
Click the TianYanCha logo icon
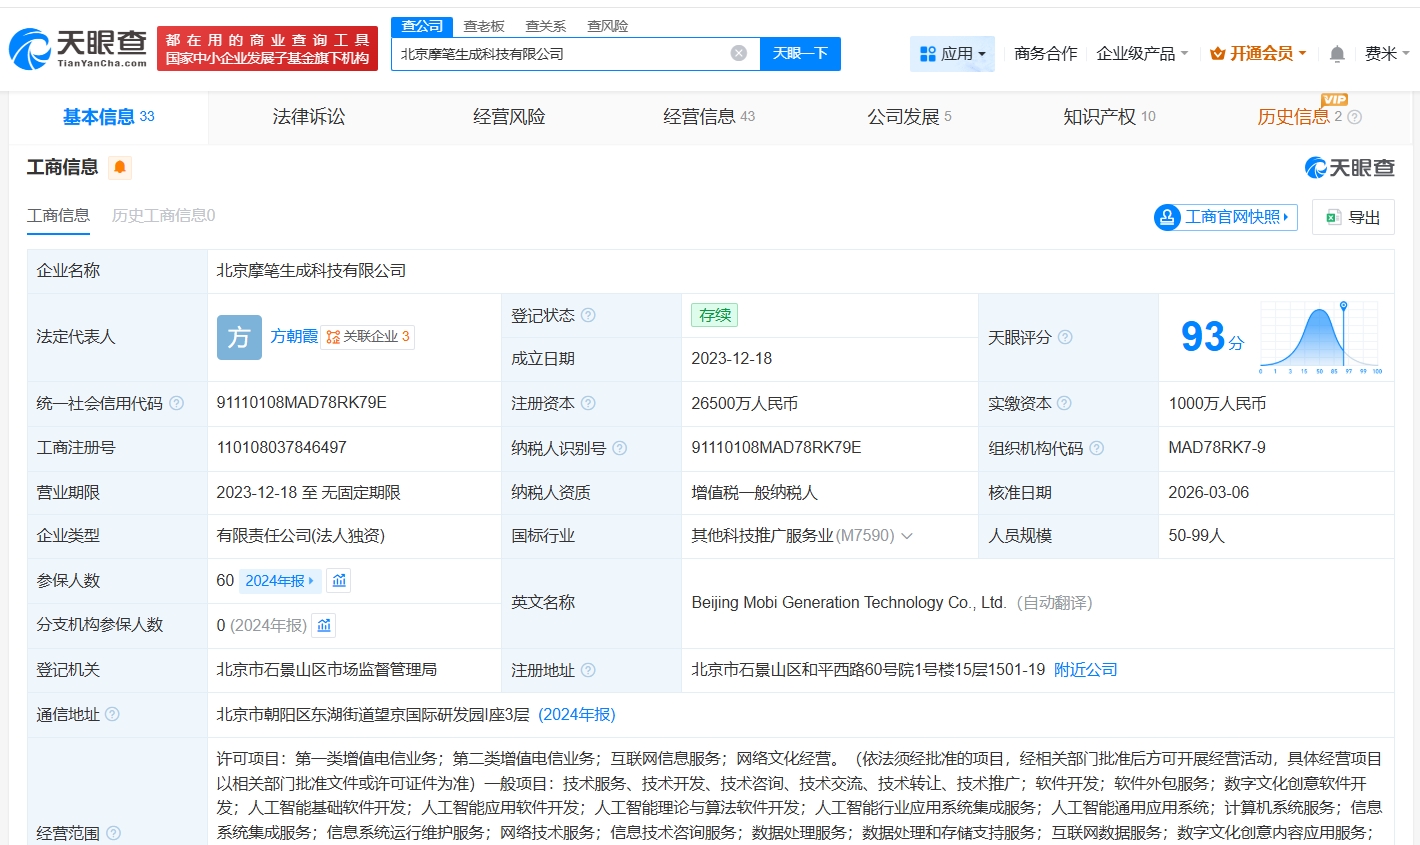pyautogui.click(x=30, y=48)
